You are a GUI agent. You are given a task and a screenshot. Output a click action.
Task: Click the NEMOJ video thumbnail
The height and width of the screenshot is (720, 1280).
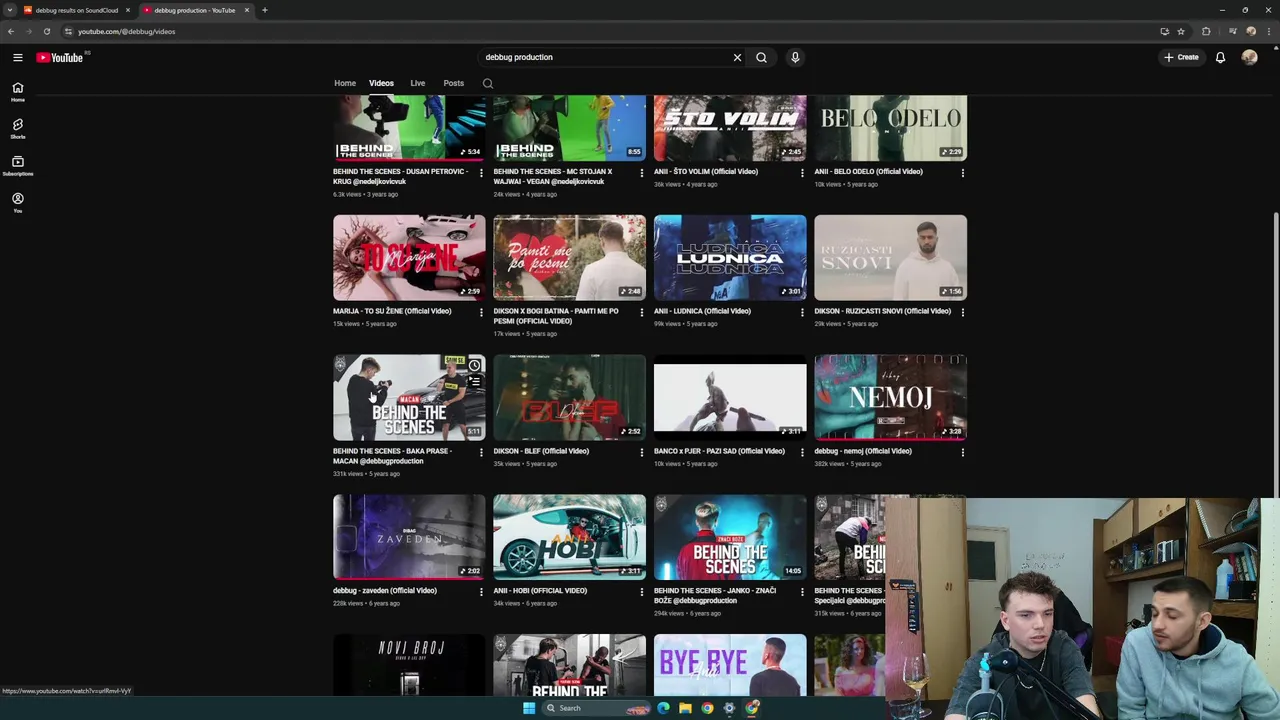(890, 397)
